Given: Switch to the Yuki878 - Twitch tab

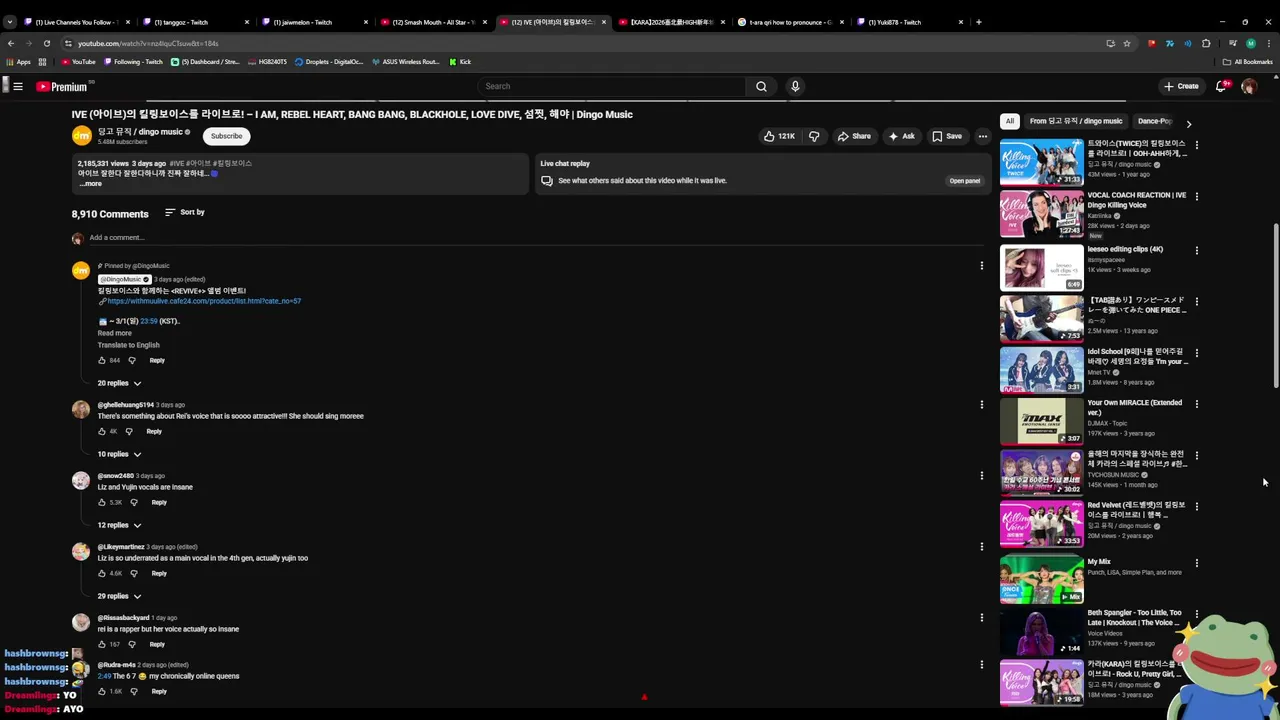Looking at the screenshot, I should point(908,22).
